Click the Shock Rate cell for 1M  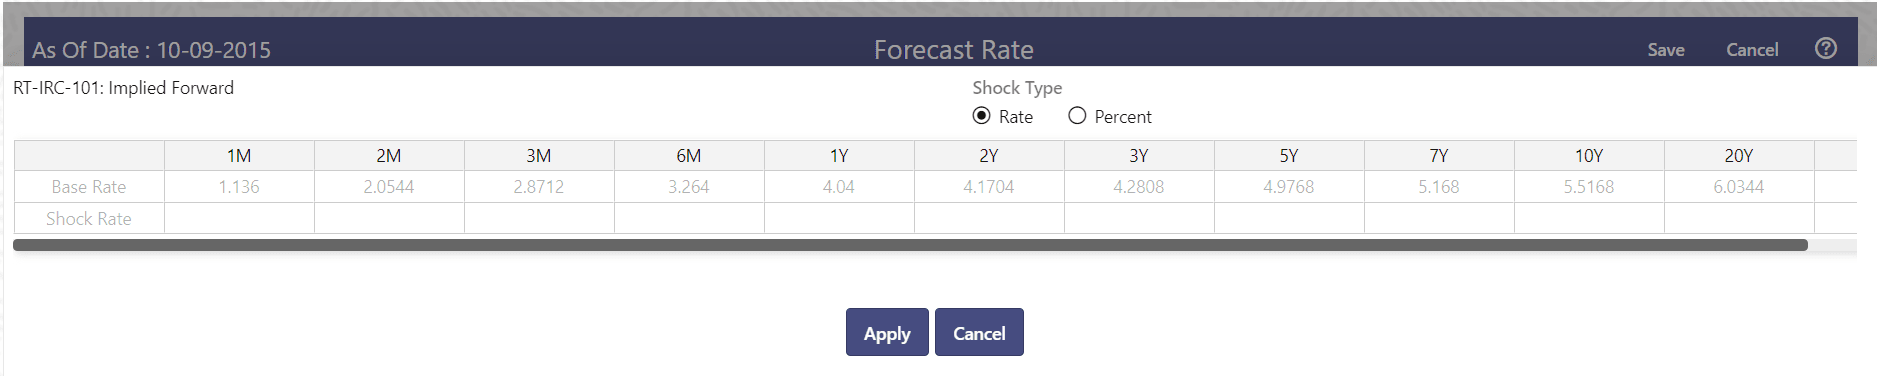(x=239, y=218)
